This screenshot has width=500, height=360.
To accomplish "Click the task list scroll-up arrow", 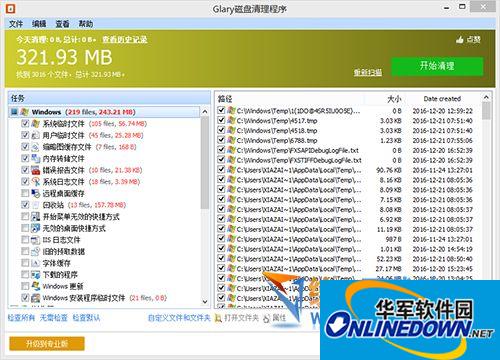I will [205, 112].
